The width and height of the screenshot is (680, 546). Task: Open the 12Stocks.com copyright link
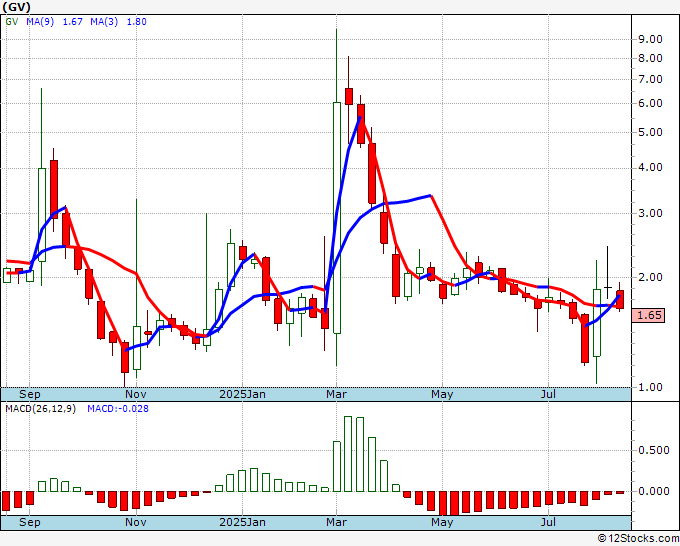point(638,539)
